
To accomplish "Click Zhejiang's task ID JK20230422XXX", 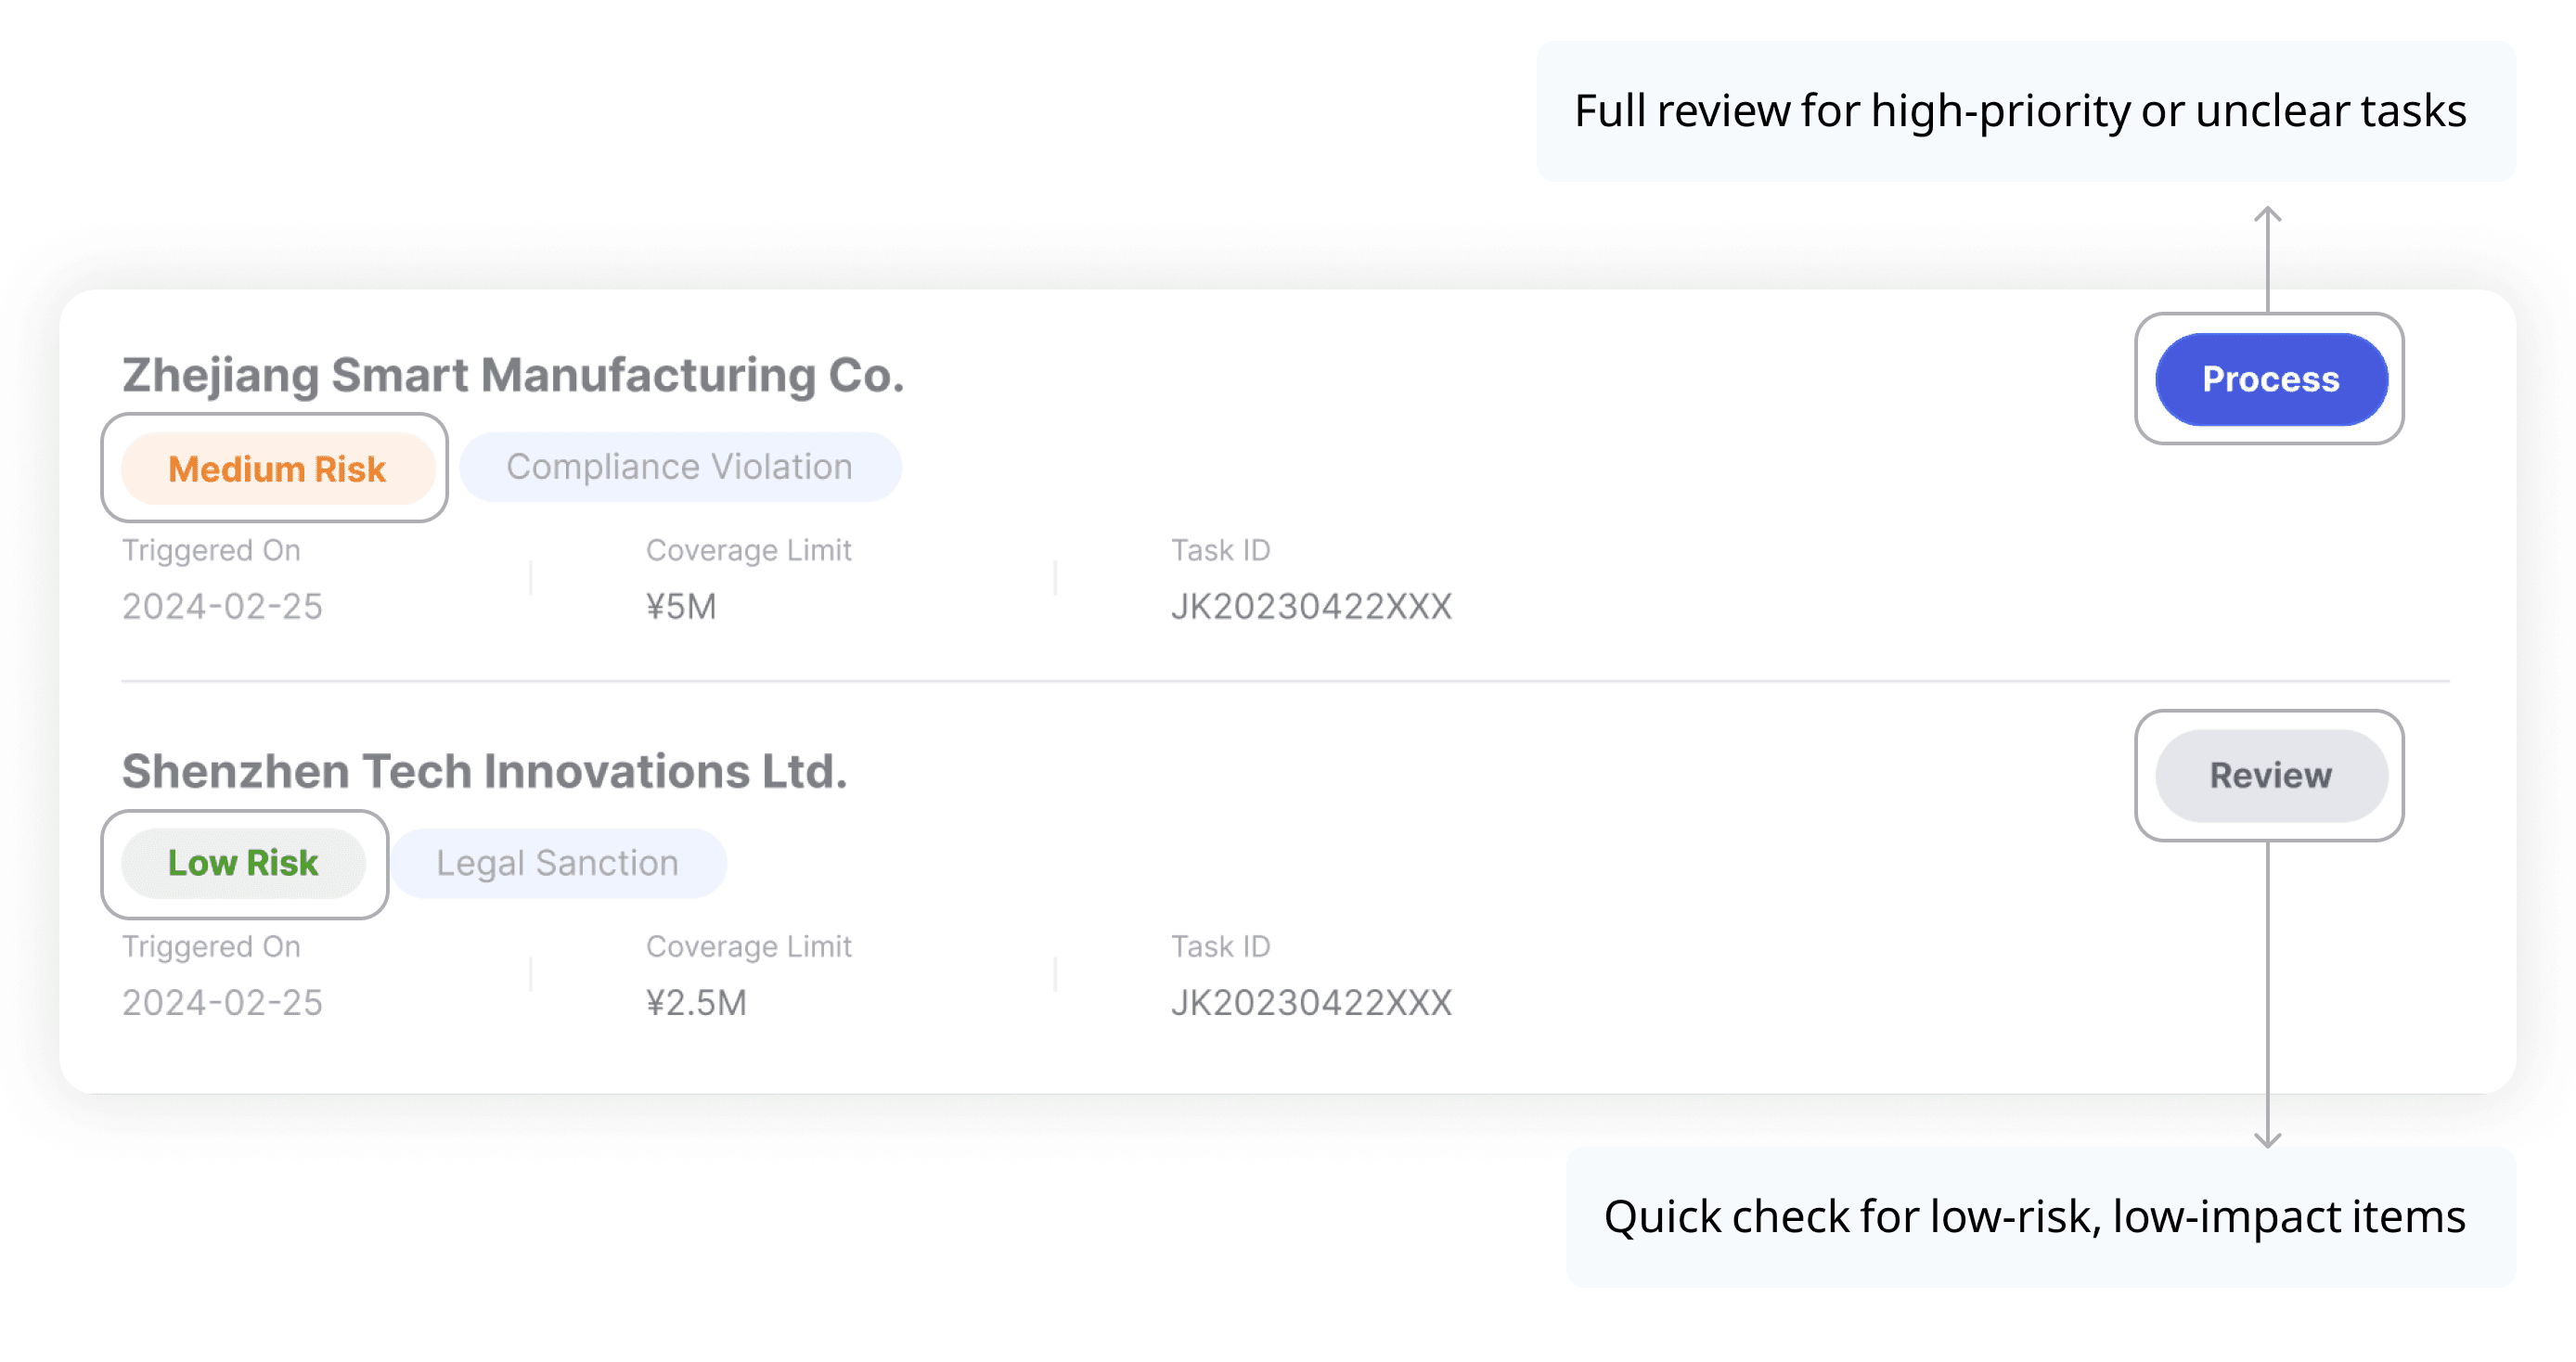I will point(1311,606).
